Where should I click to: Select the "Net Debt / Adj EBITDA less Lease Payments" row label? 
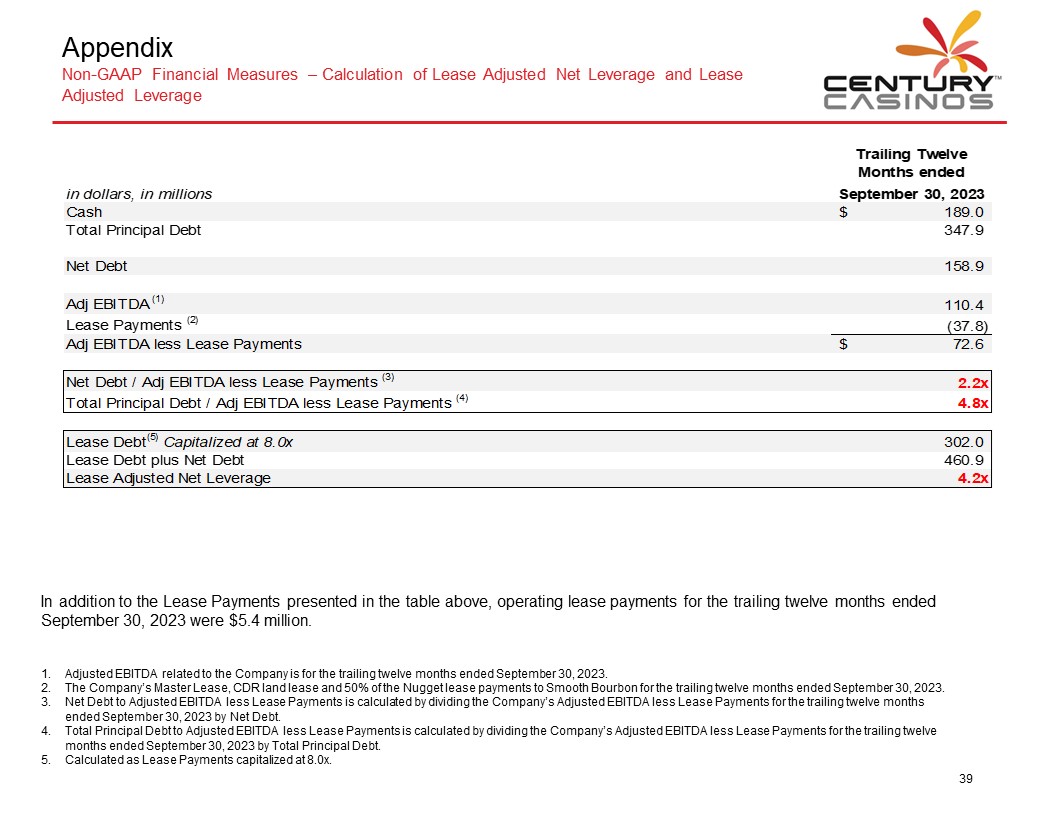pos(230,381)
